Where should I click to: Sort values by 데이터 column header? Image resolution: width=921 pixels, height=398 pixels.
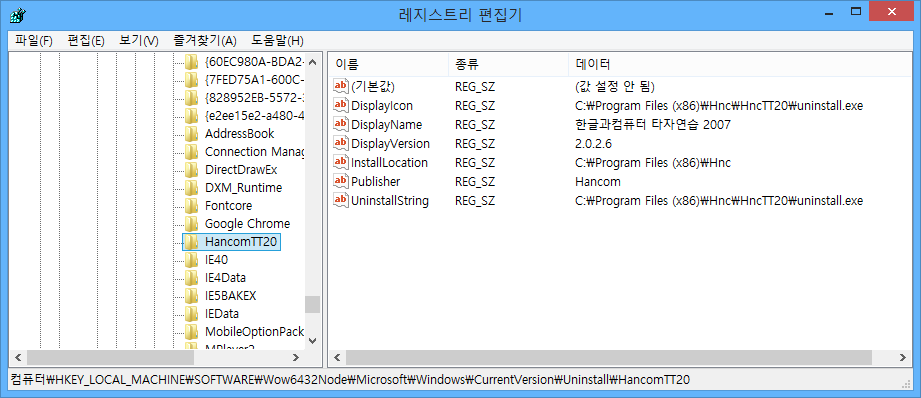pos(740,64)
